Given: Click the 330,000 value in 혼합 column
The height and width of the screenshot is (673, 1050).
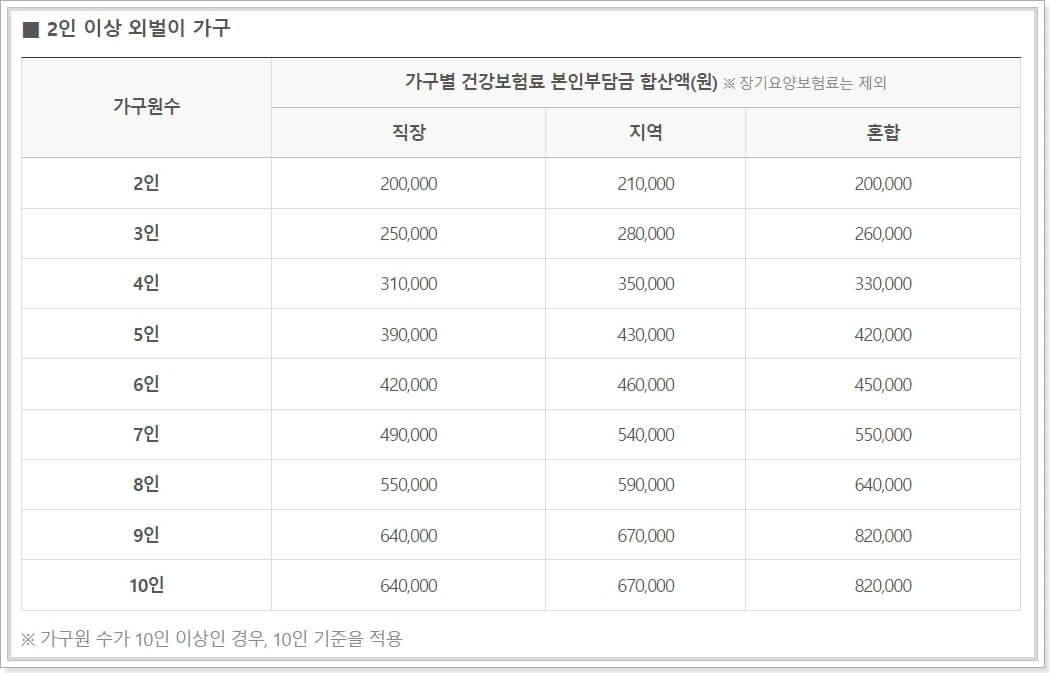Looking at the screenshot, I should coord(885,283).
